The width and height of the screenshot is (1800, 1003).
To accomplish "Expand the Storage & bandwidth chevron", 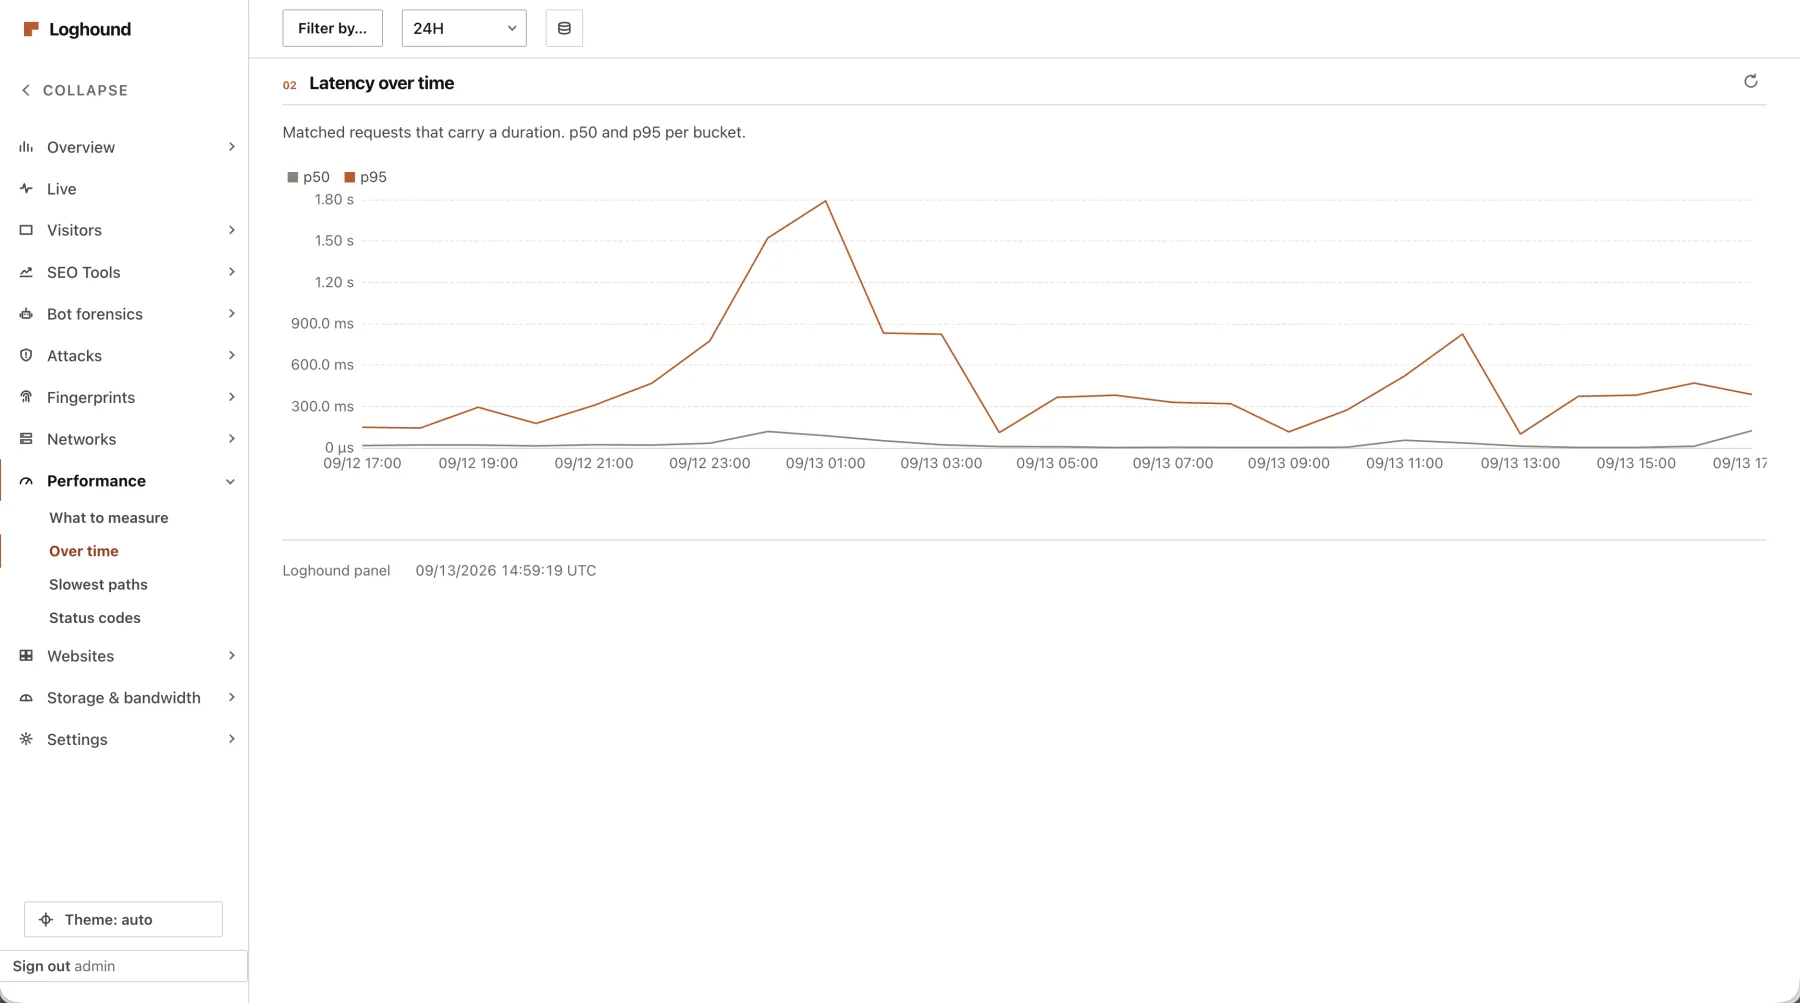I will [x=231, y=698].
